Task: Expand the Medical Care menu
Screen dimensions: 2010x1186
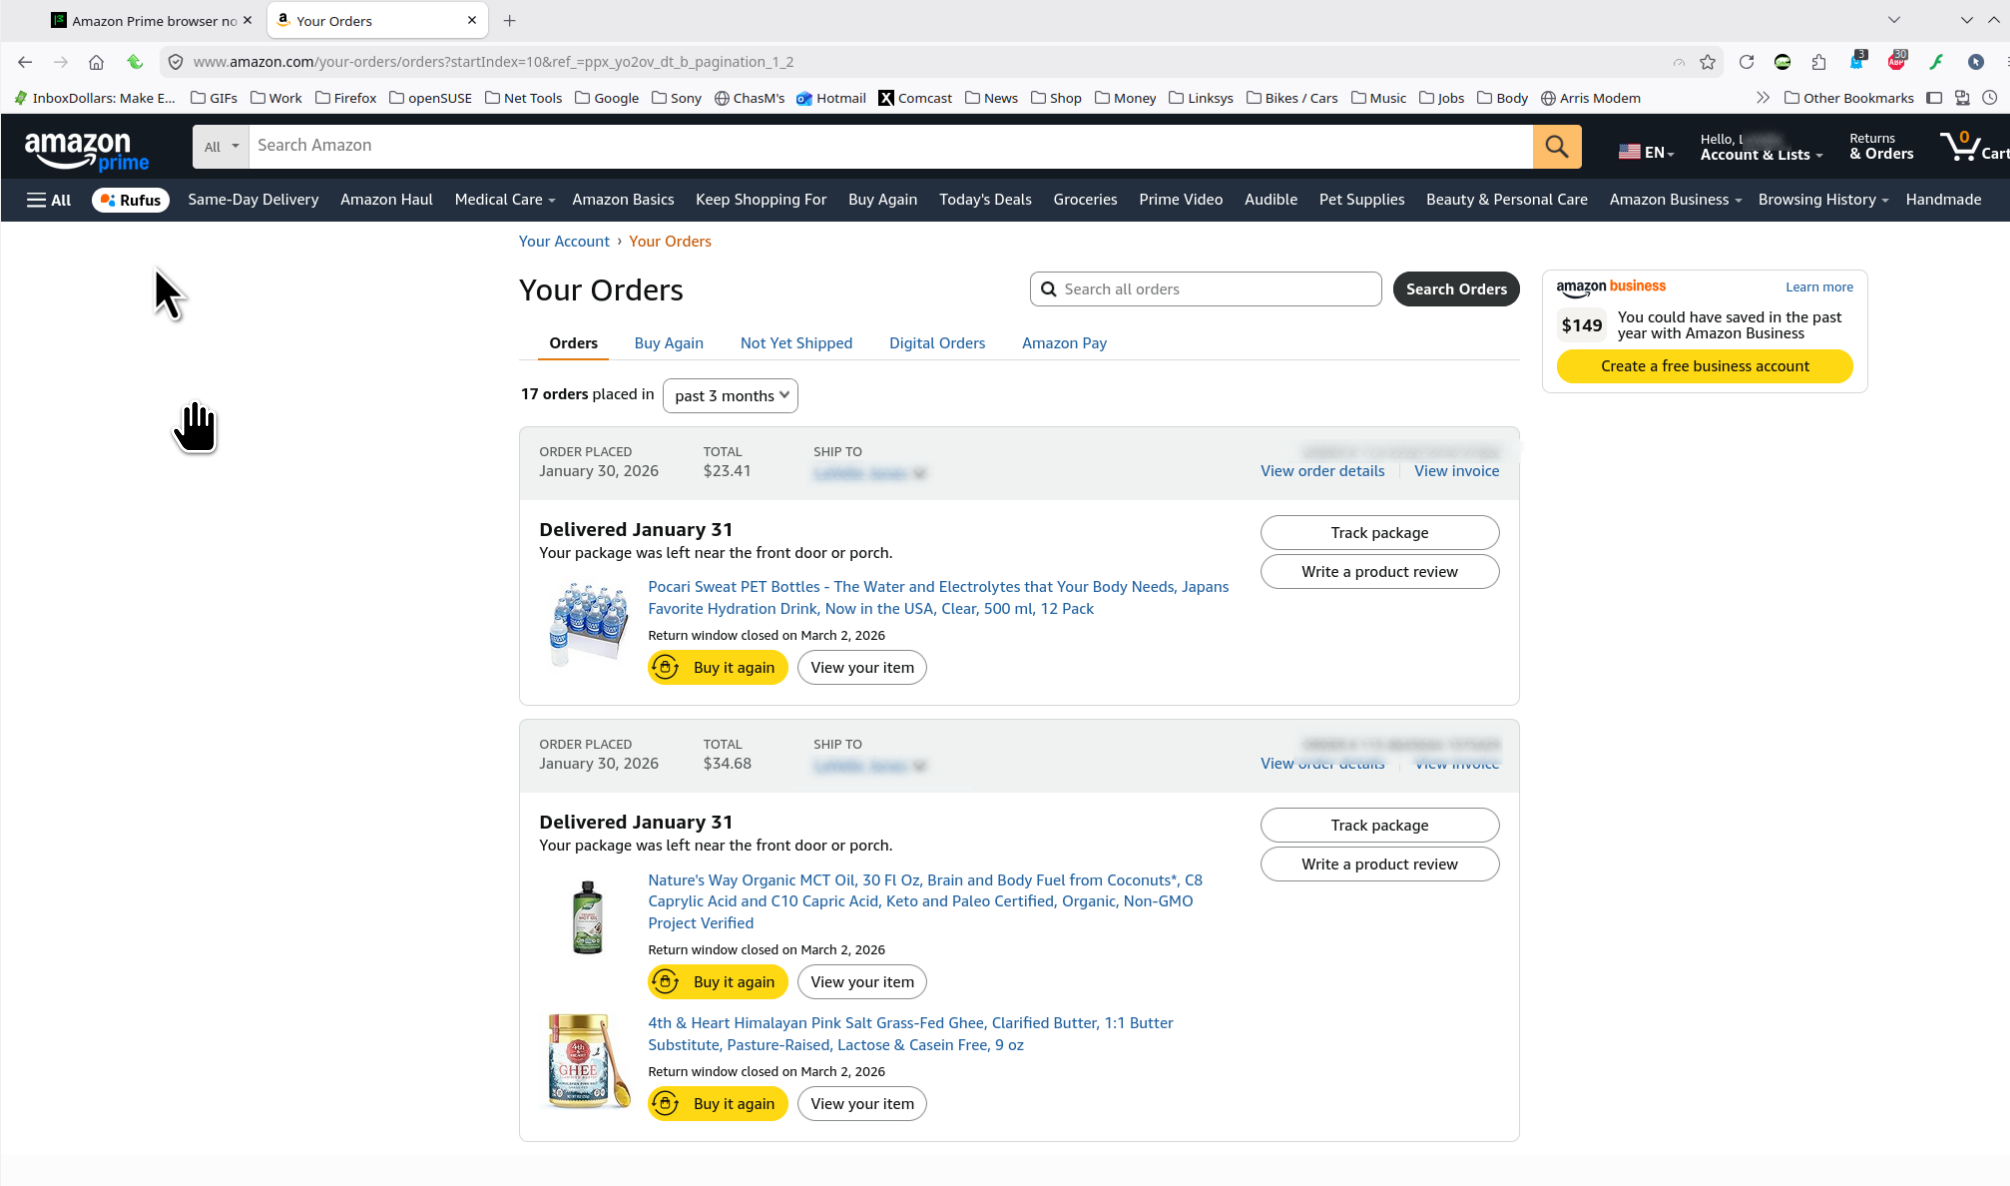Action: coord(504,200)
